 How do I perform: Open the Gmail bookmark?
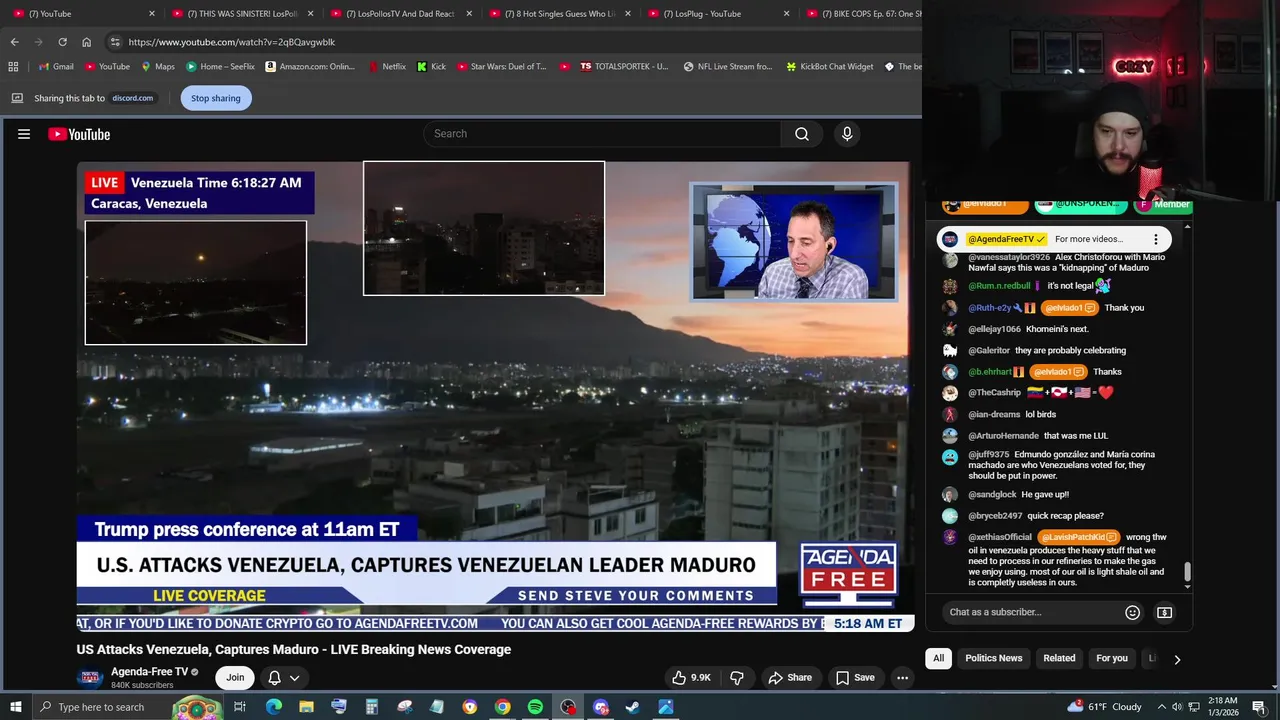tap(56, 67)
